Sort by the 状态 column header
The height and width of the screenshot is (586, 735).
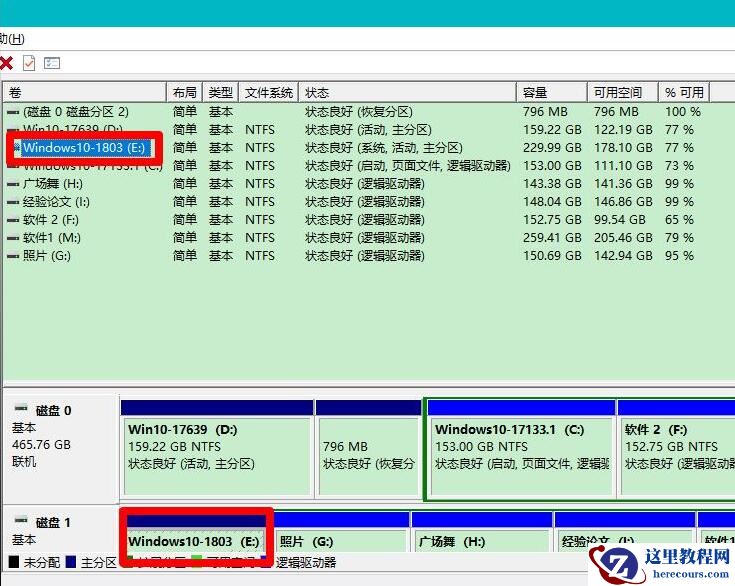pos(407,92)
